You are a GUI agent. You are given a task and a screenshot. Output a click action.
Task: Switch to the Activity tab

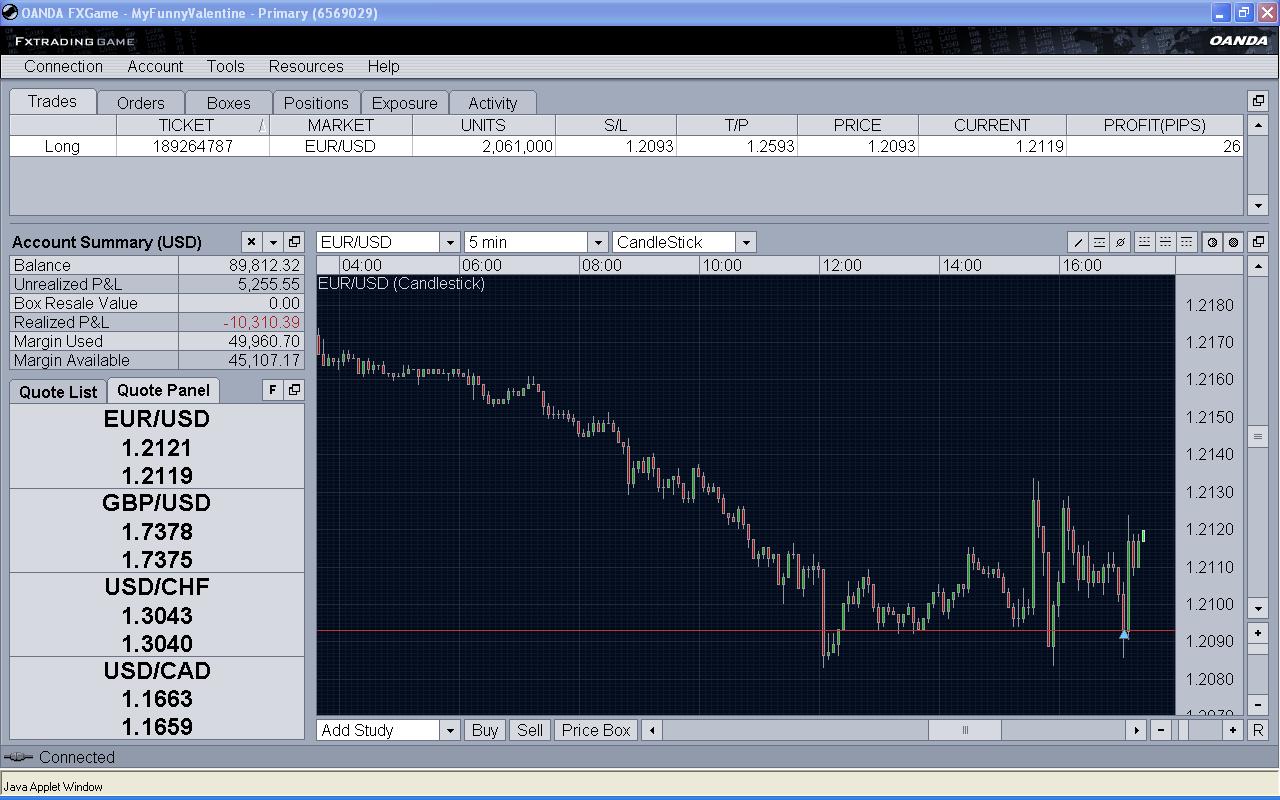(493, 103)
